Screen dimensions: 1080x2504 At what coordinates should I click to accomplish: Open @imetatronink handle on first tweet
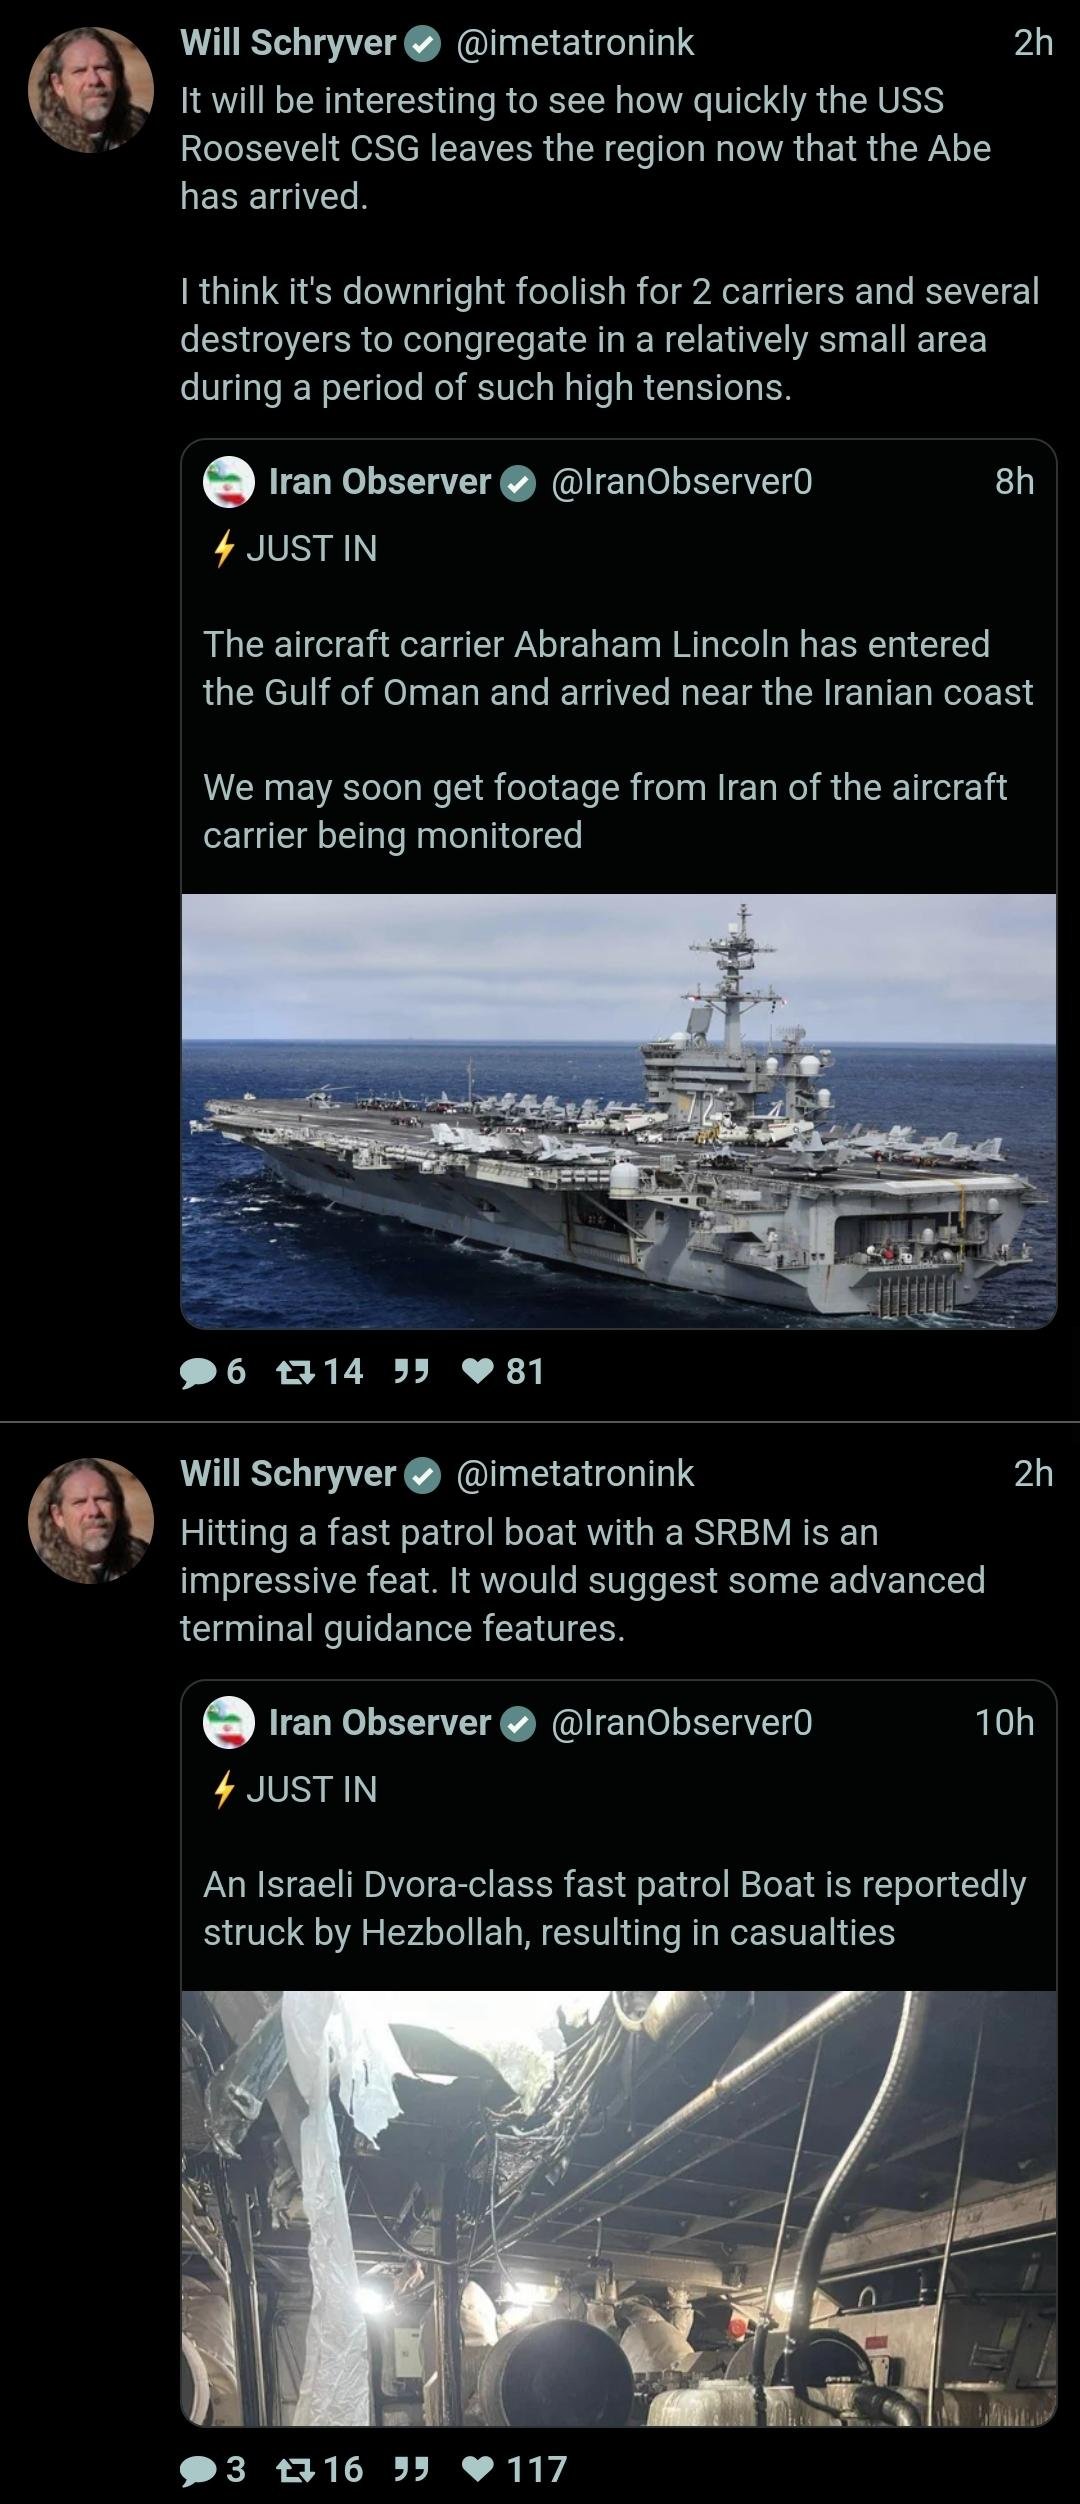575,42
